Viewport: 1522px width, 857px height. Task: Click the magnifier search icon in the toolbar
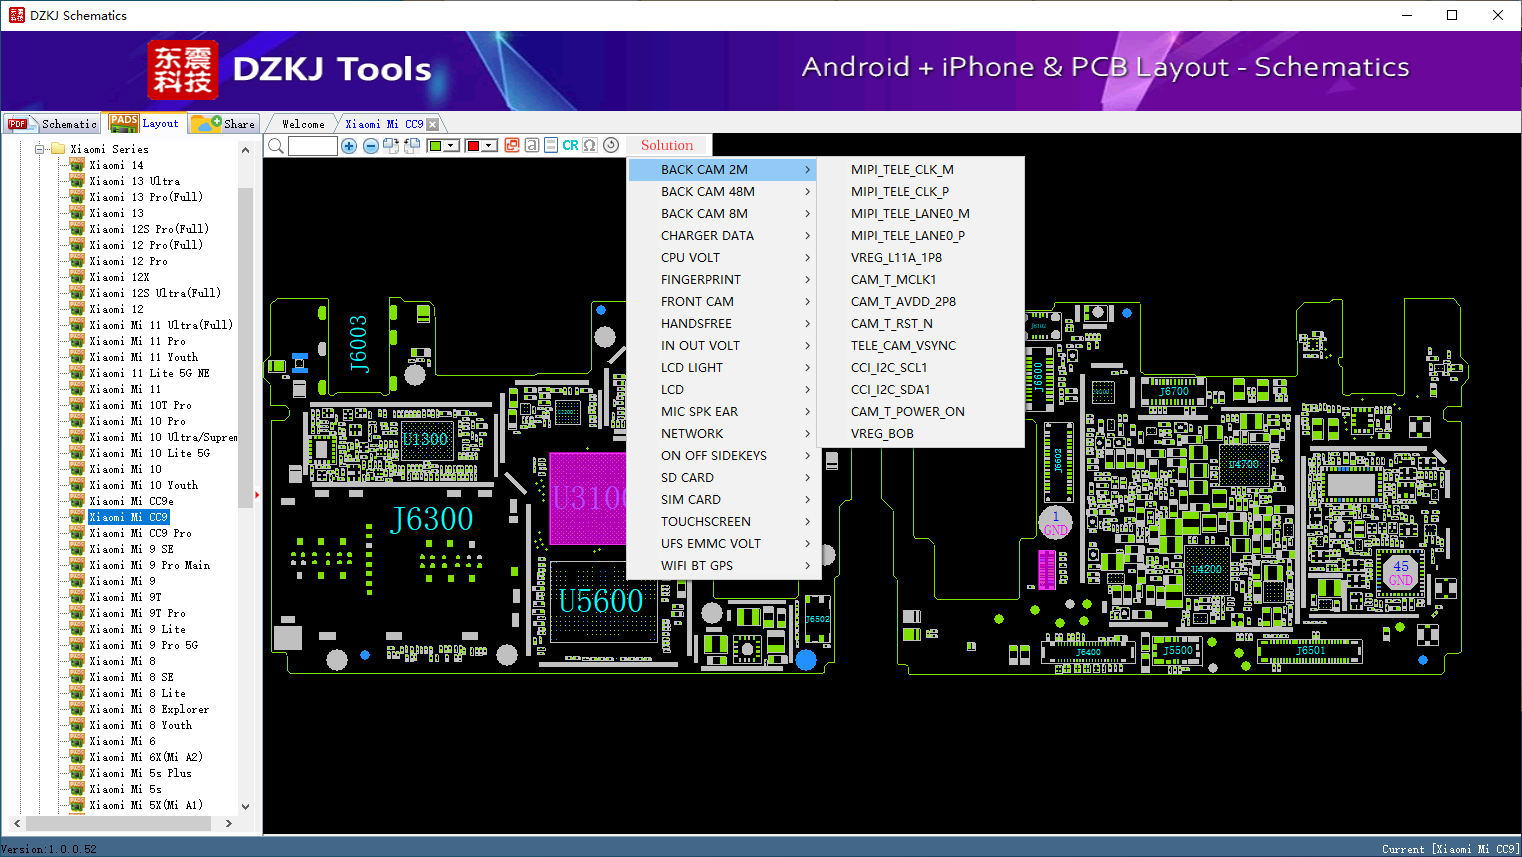click(x=276, y=146)
